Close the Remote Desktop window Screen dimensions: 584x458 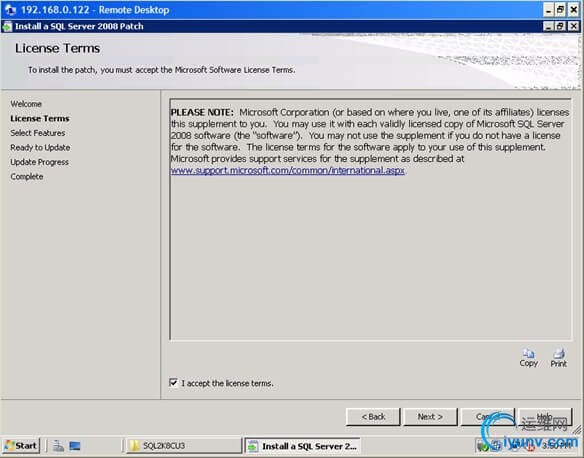(574, 10)
